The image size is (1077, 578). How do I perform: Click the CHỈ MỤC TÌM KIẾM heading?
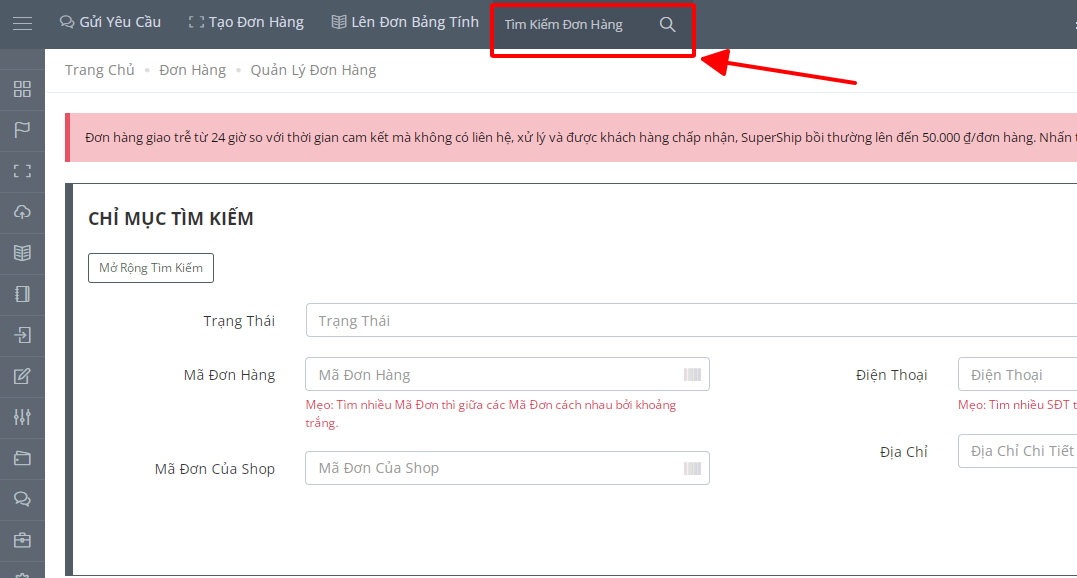coord(171,218)
